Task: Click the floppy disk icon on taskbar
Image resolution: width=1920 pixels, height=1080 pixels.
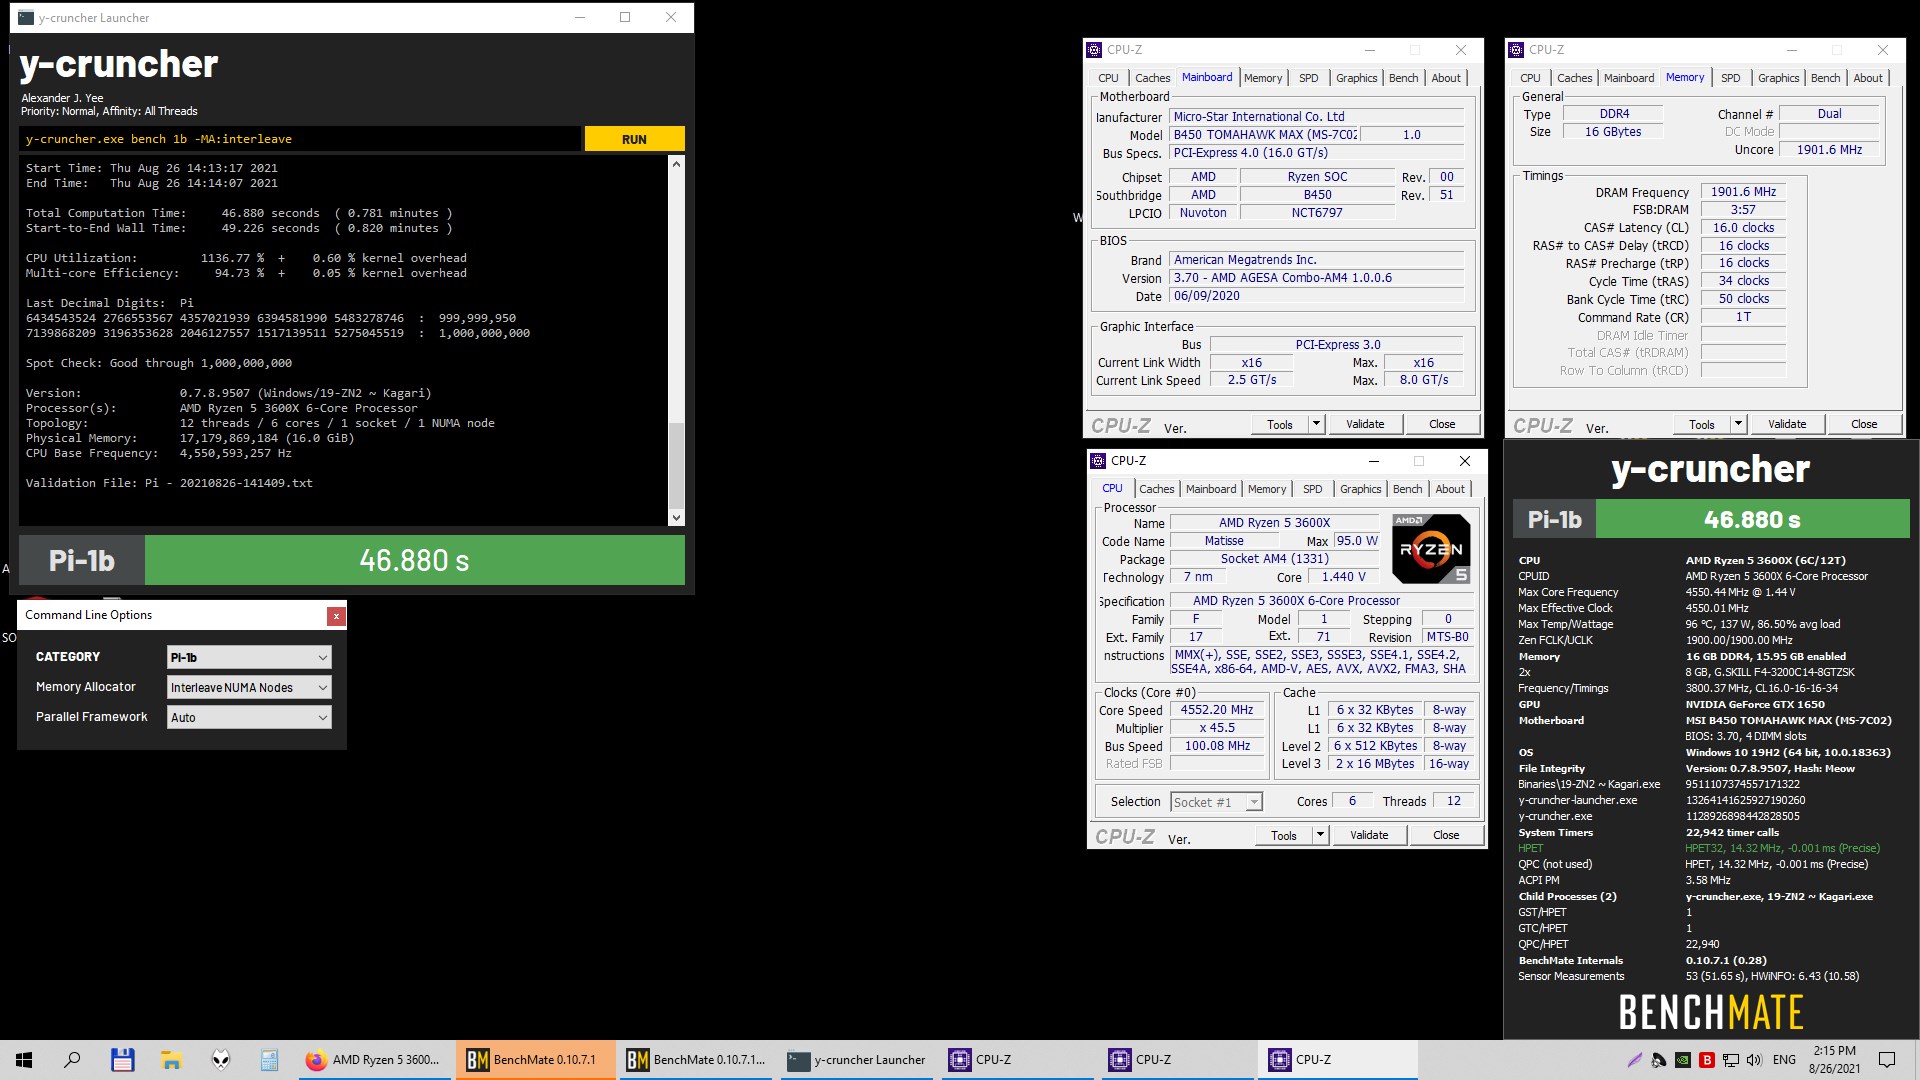Action: 122,1060
